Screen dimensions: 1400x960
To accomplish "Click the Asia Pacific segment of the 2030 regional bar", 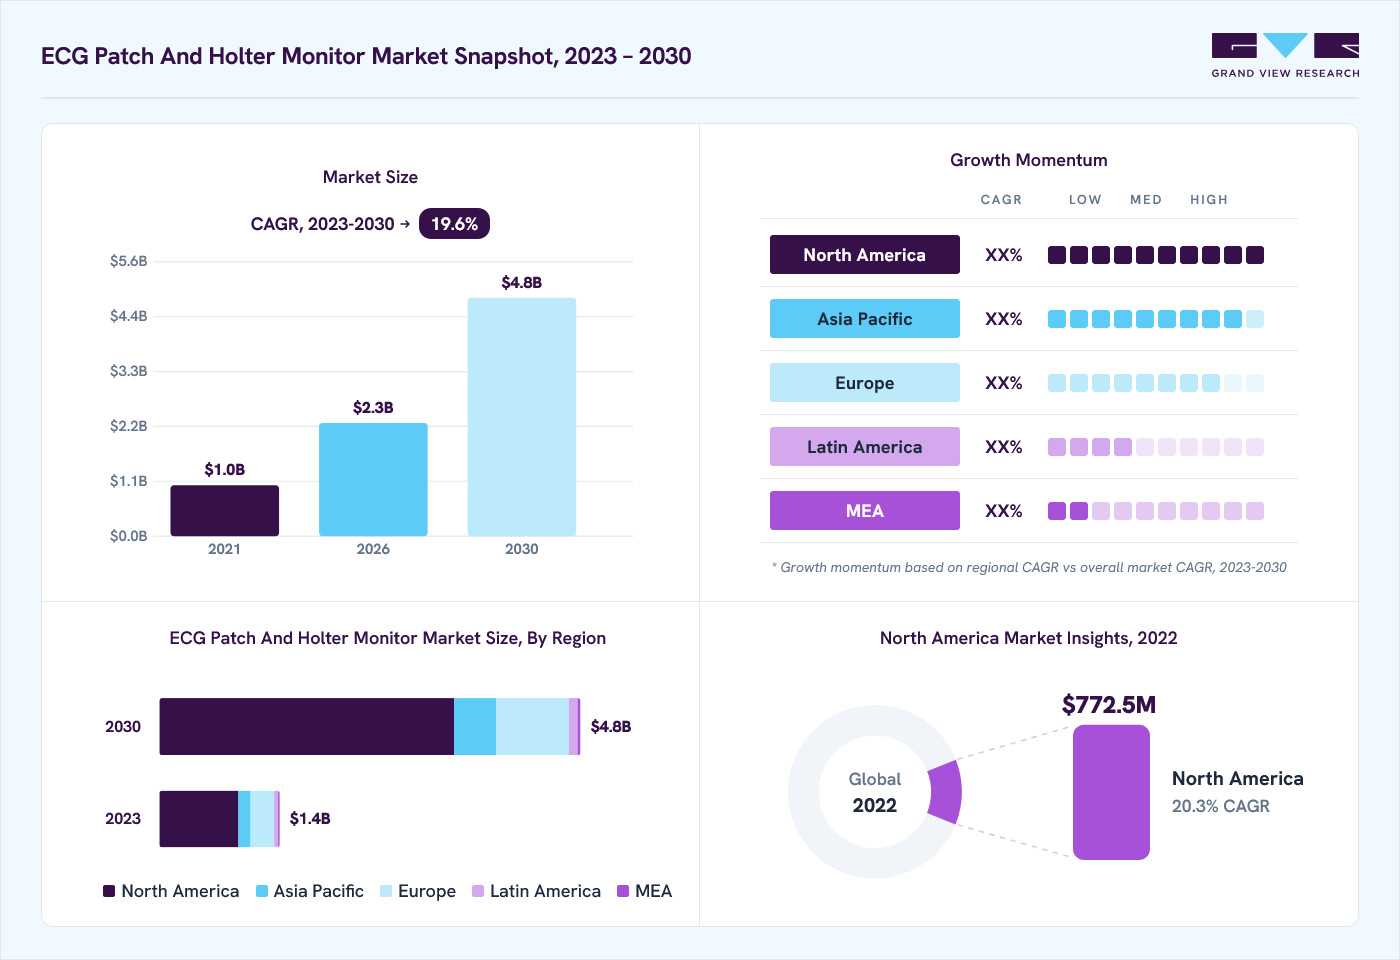I will (x=475, y=727).
